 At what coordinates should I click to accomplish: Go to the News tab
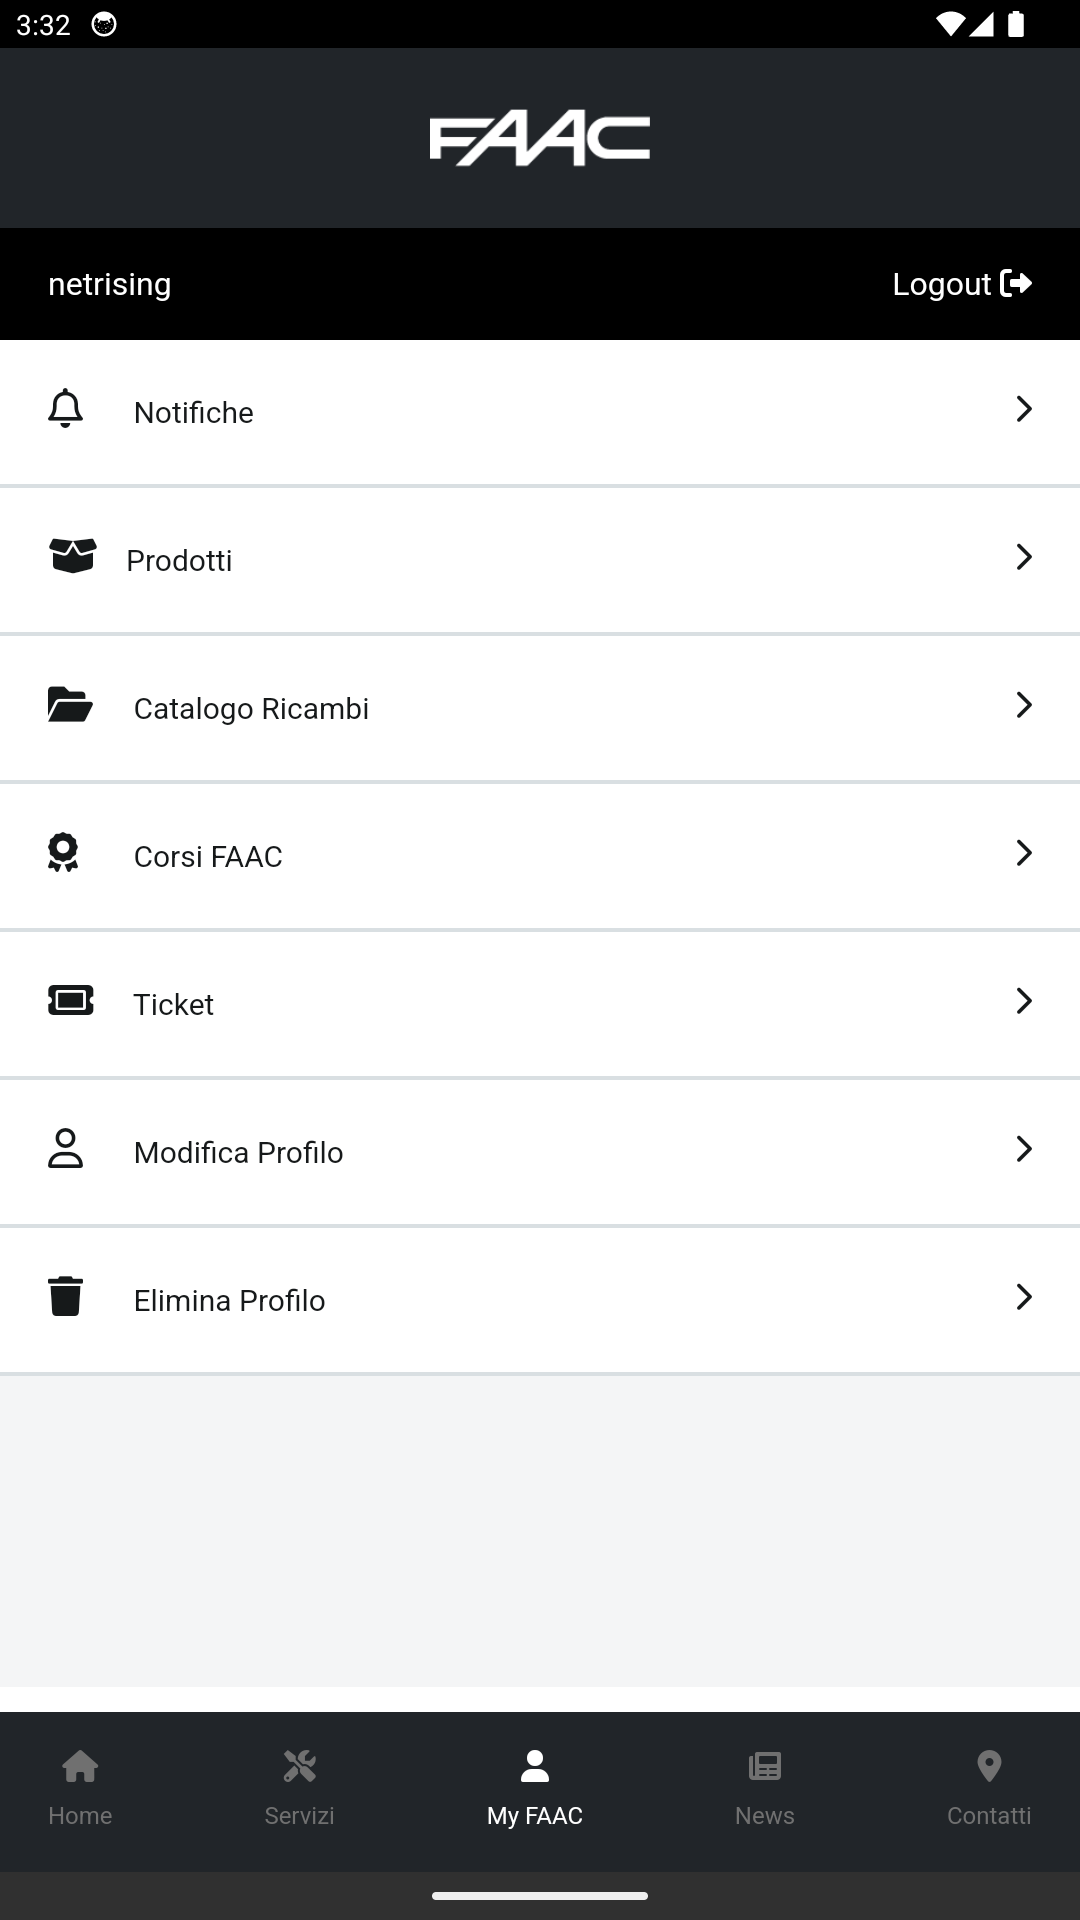765,1788
